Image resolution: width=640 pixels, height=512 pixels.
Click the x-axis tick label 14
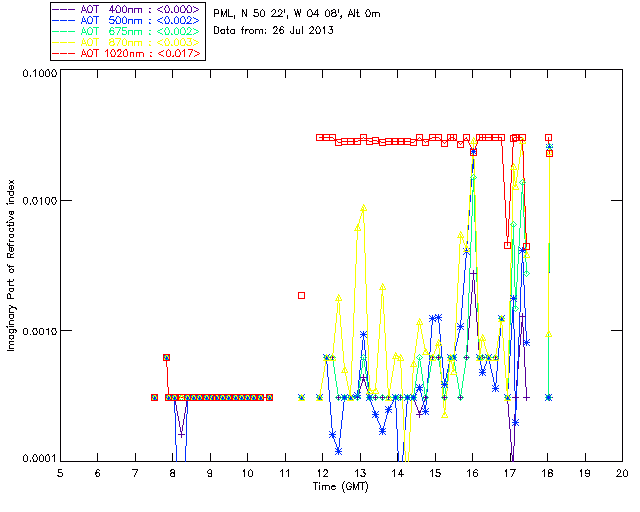coord(398,473)
